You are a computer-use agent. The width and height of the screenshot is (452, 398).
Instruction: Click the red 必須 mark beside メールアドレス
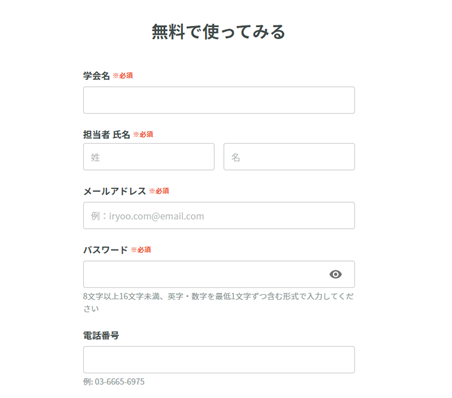pyautogui.click(x=159, y=191)
